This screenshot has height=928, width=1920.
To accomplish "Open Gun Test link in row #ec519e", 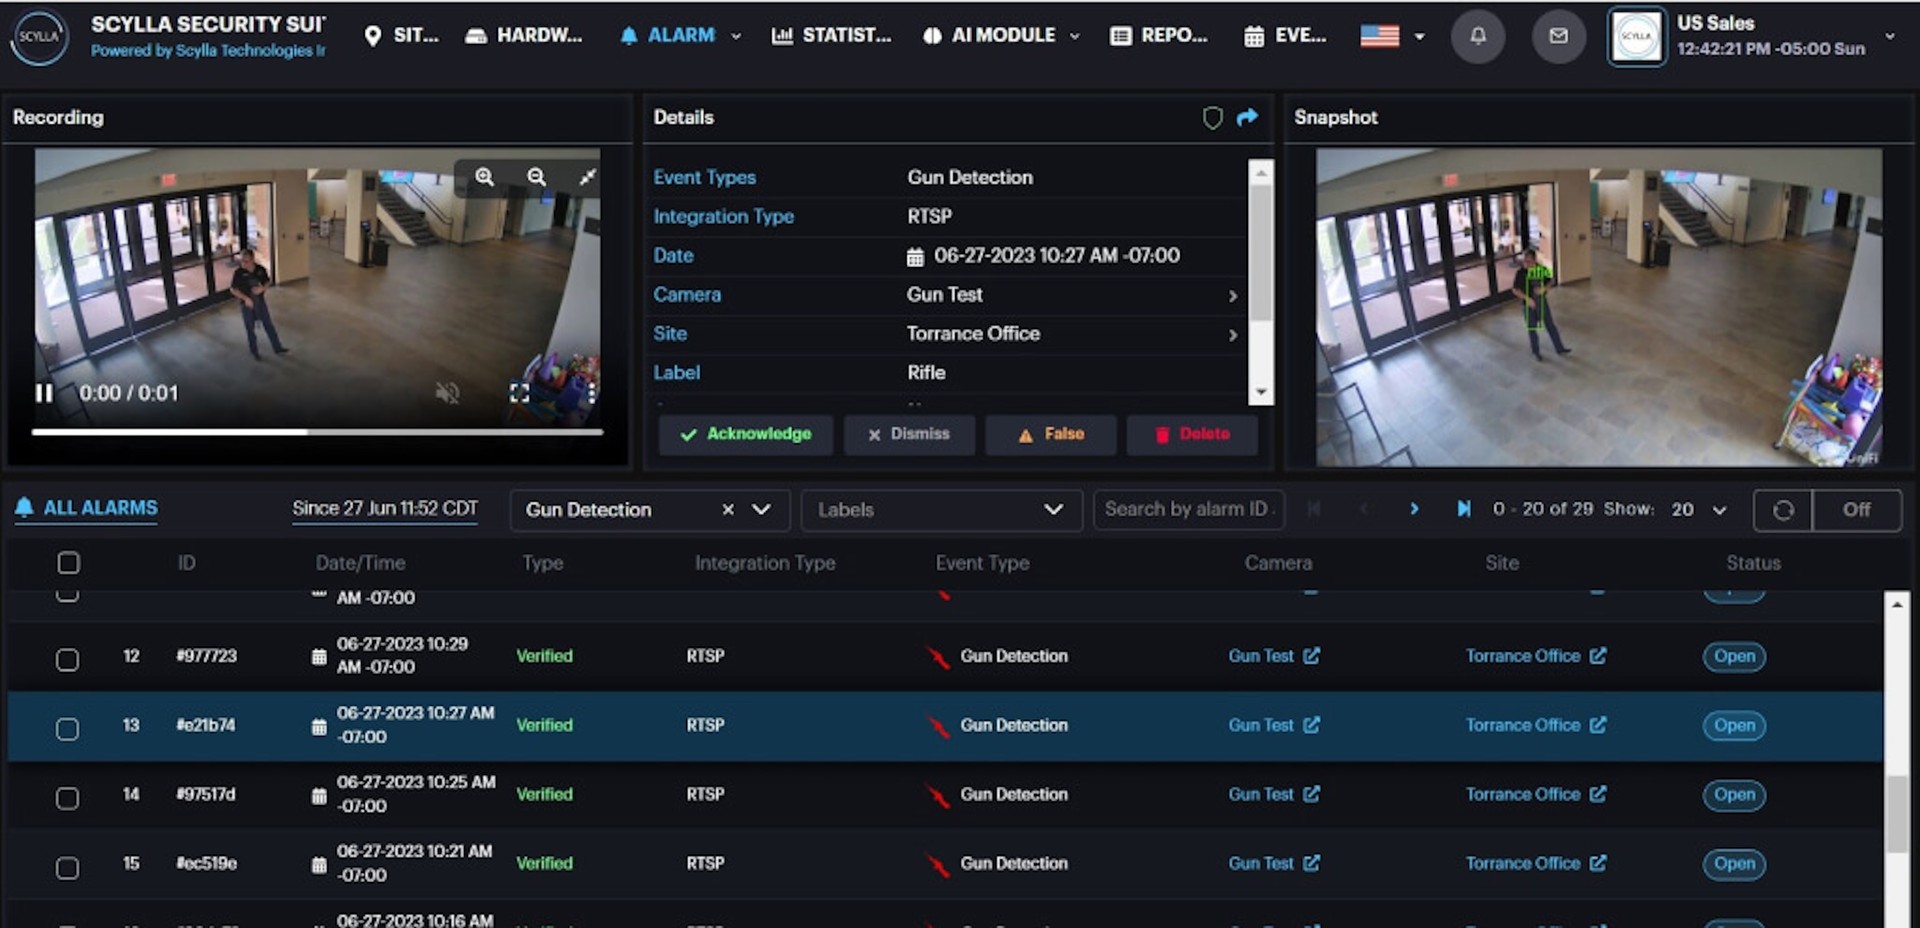I will [x=1274, y=863].
